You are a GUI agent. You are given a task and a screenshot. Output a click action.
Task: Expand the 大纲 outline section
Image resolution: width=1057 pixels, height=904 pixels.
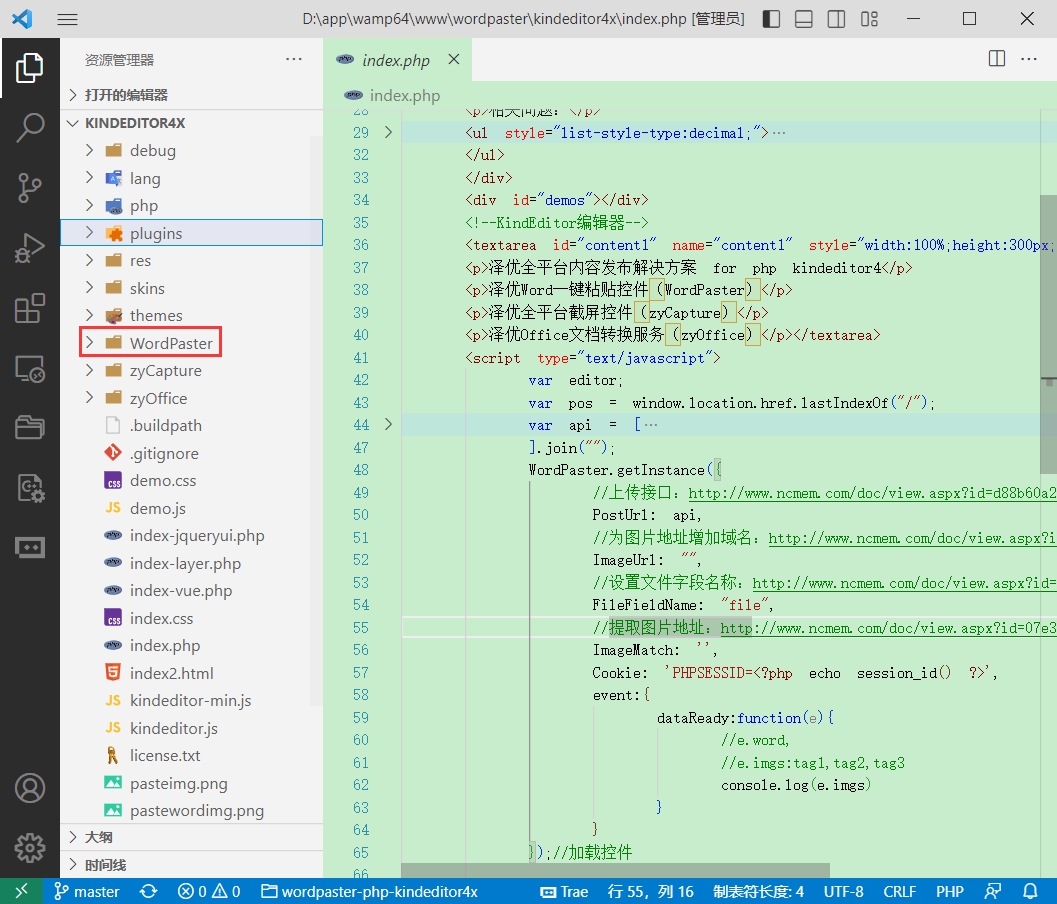pyautogui.click(x=98, y=837)
